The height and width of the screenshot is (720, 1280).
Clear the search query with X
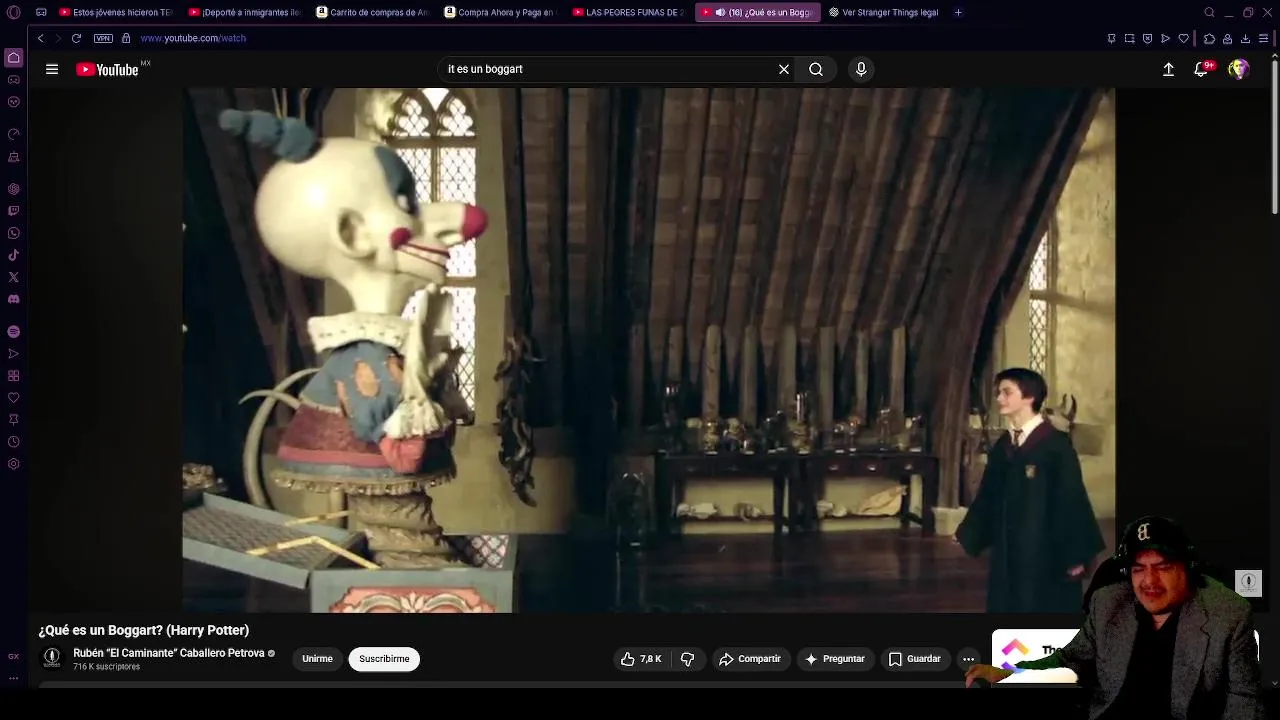(784, 69)
